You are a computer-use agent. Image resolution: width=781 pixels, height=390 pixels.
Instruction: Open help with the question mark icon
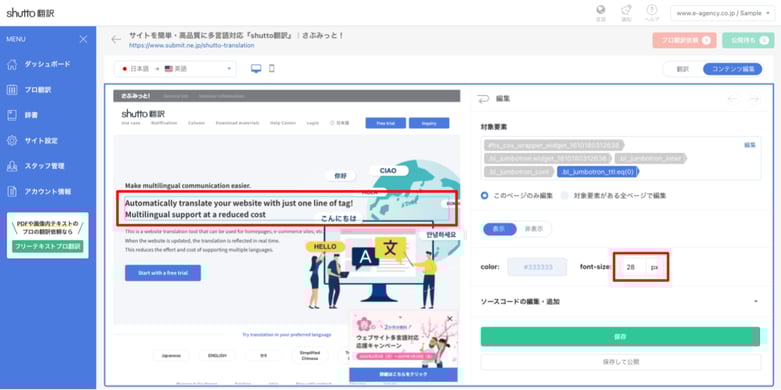point(651,10)
